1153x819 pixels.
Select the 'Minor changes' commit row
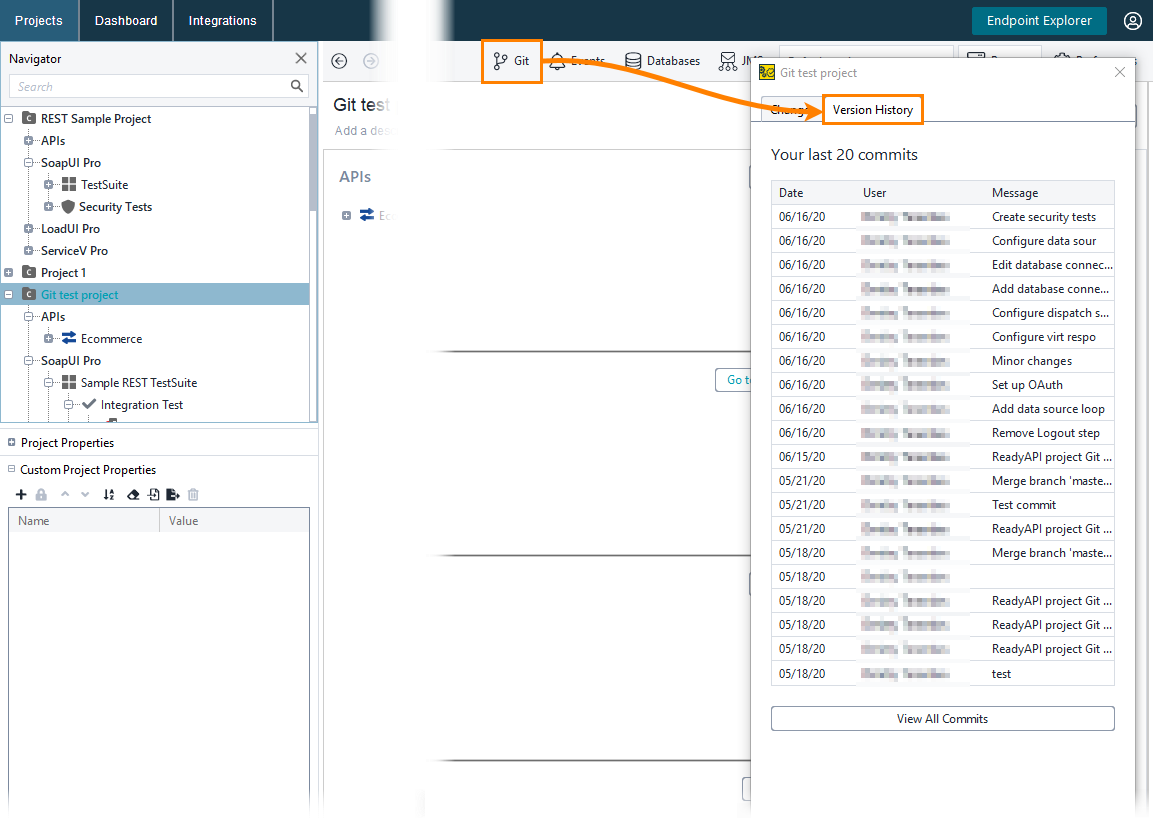click(x=943, y=361)
